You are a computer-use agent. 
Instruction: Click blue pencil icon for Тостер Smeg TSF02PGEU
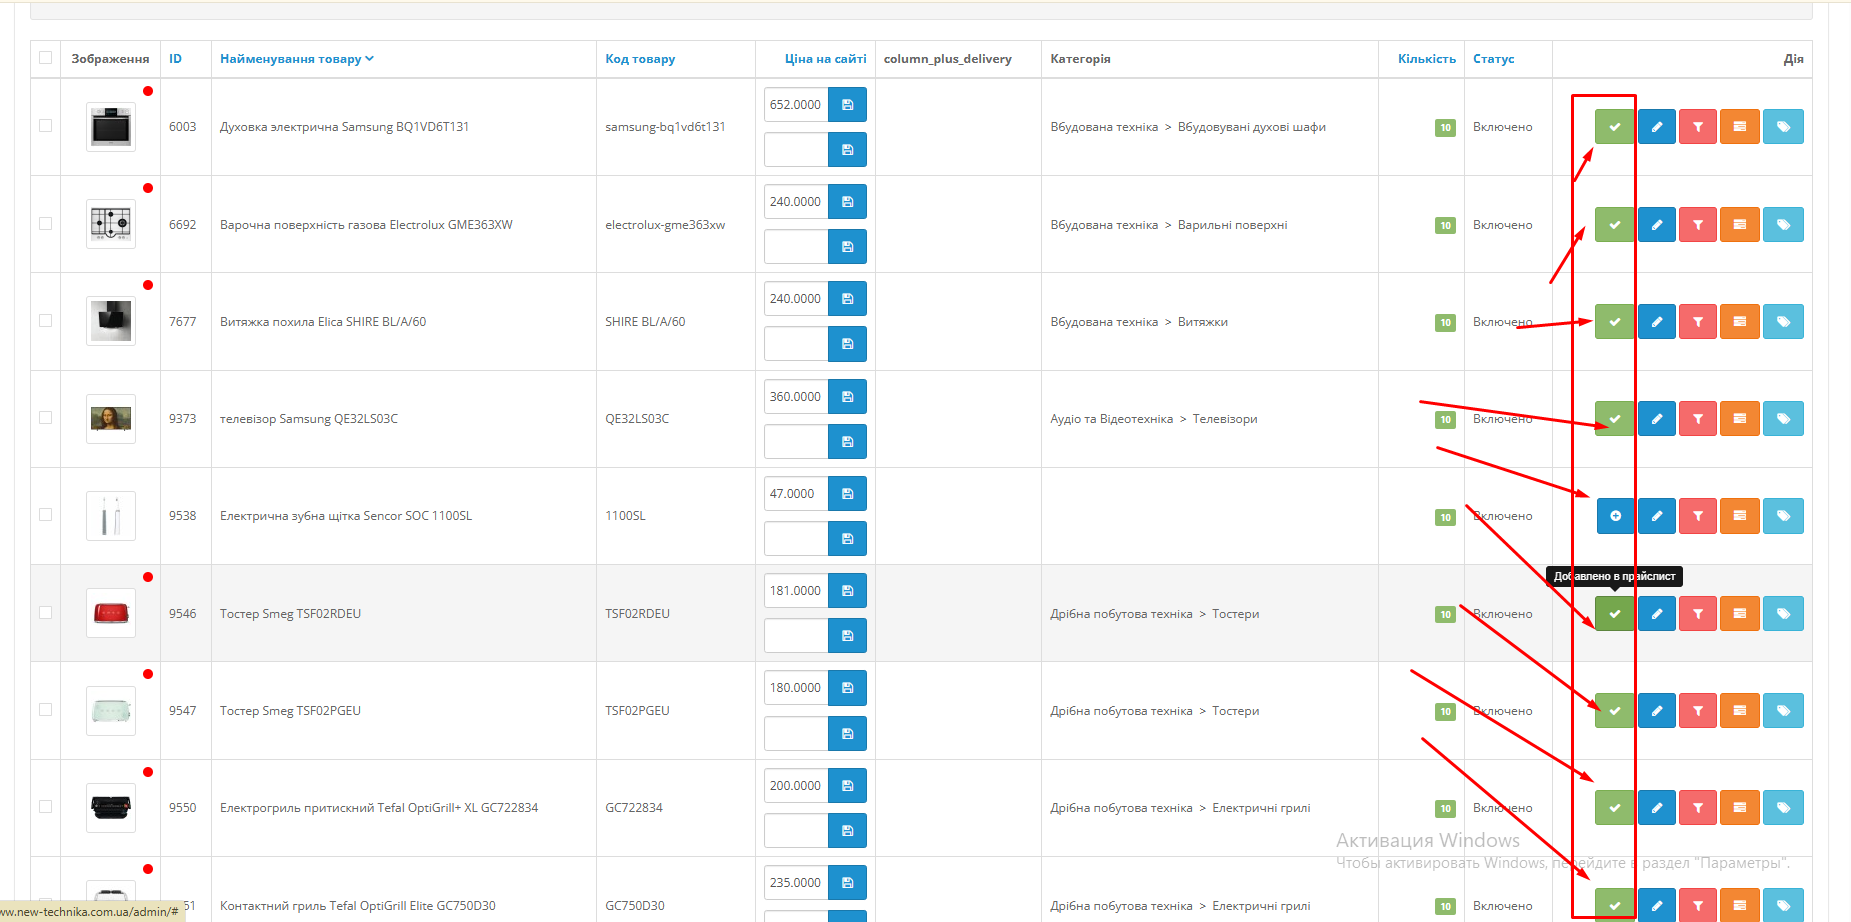[x=1656, y=711]
